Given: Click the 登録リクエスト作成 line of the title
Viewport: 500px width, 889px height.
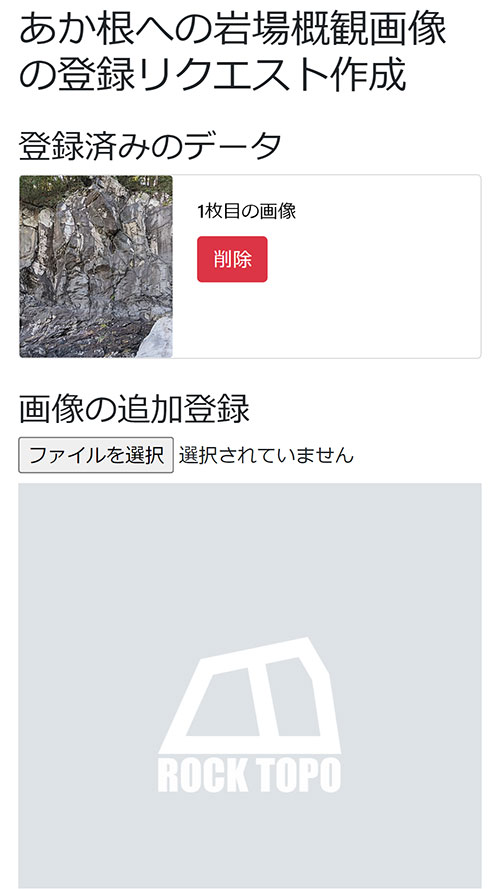Looking at the screenshot, I should click(x=213, y=74).
